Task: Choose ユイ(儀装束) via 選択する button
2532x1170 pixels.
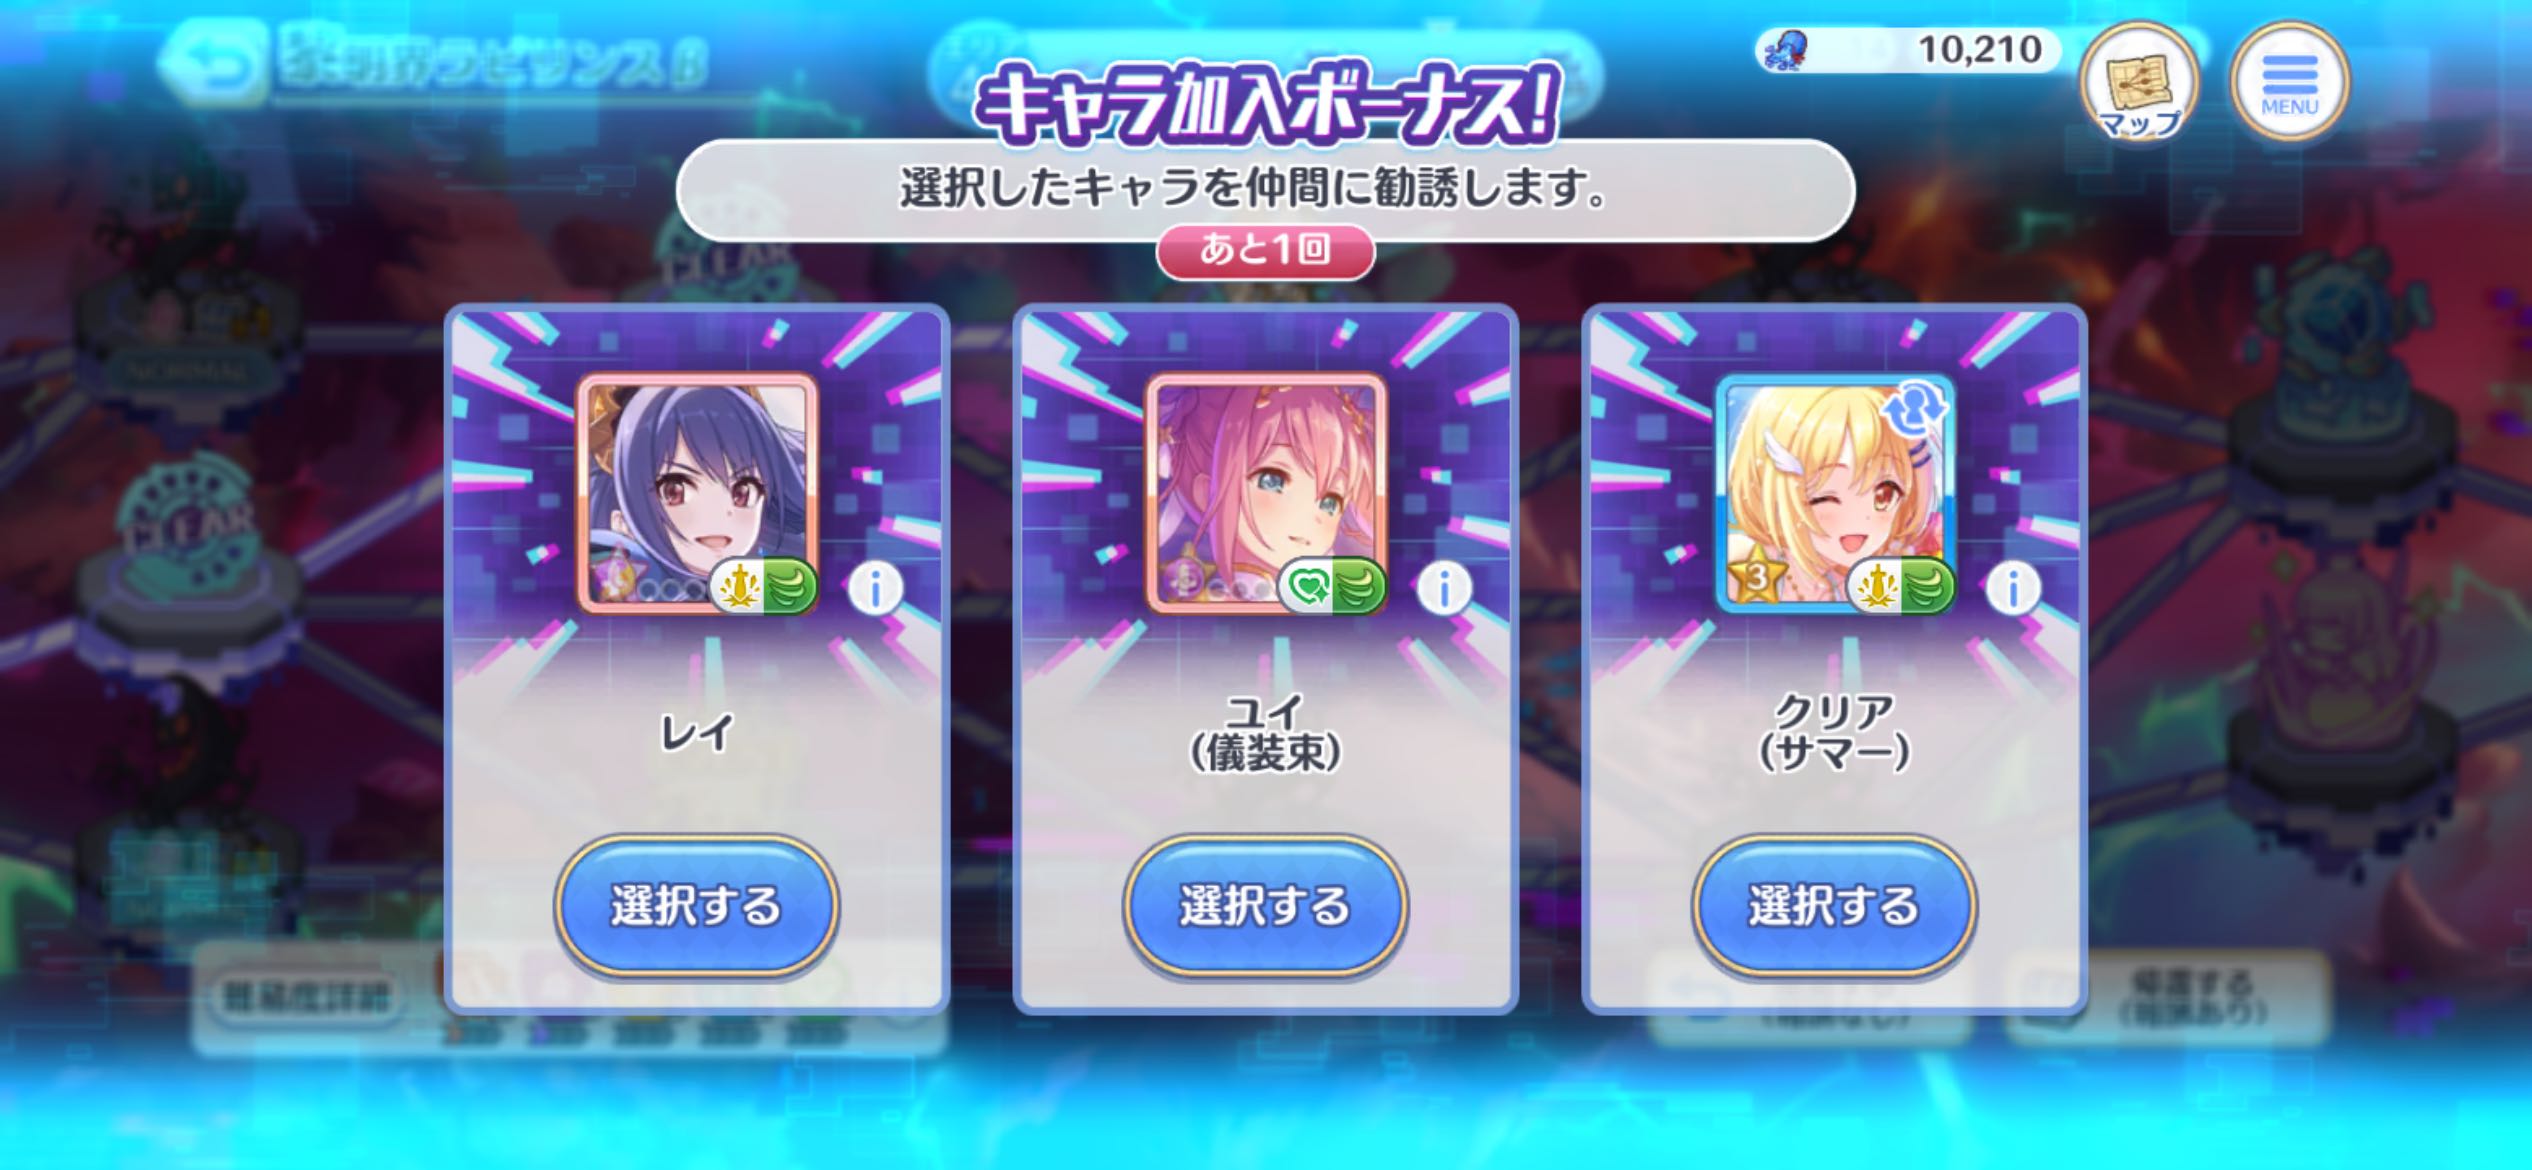Action: (x=1265, y=906)
